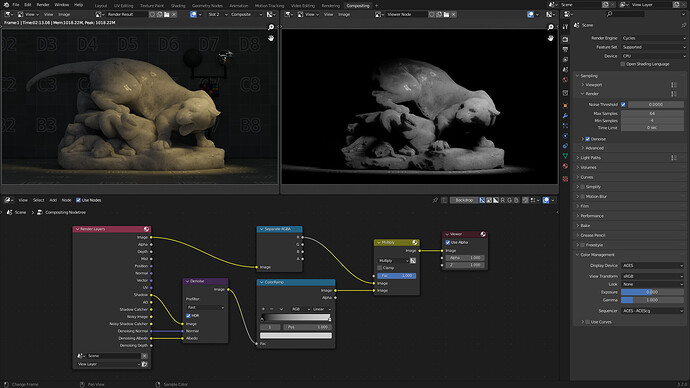Click the Backdrop button
Viewport: 690px width, 388px height.
[x=464, y=200]
